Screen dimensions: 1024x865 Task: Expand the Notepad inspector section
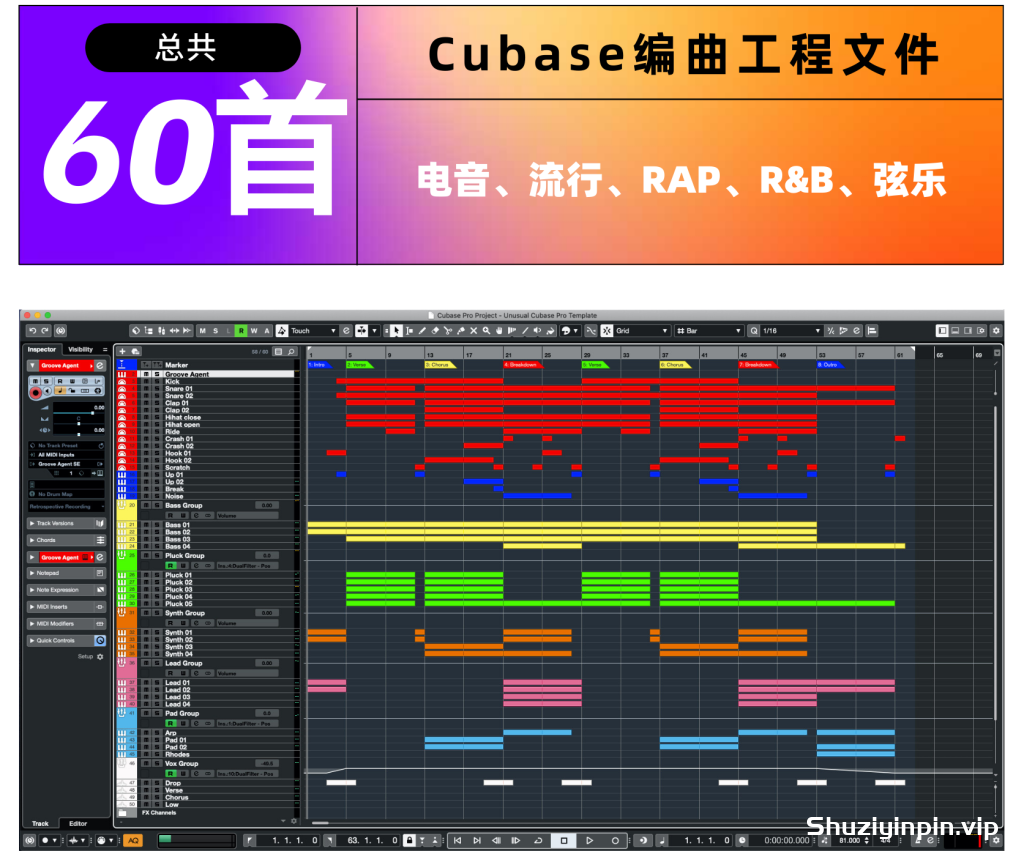[x=67, y=573]
